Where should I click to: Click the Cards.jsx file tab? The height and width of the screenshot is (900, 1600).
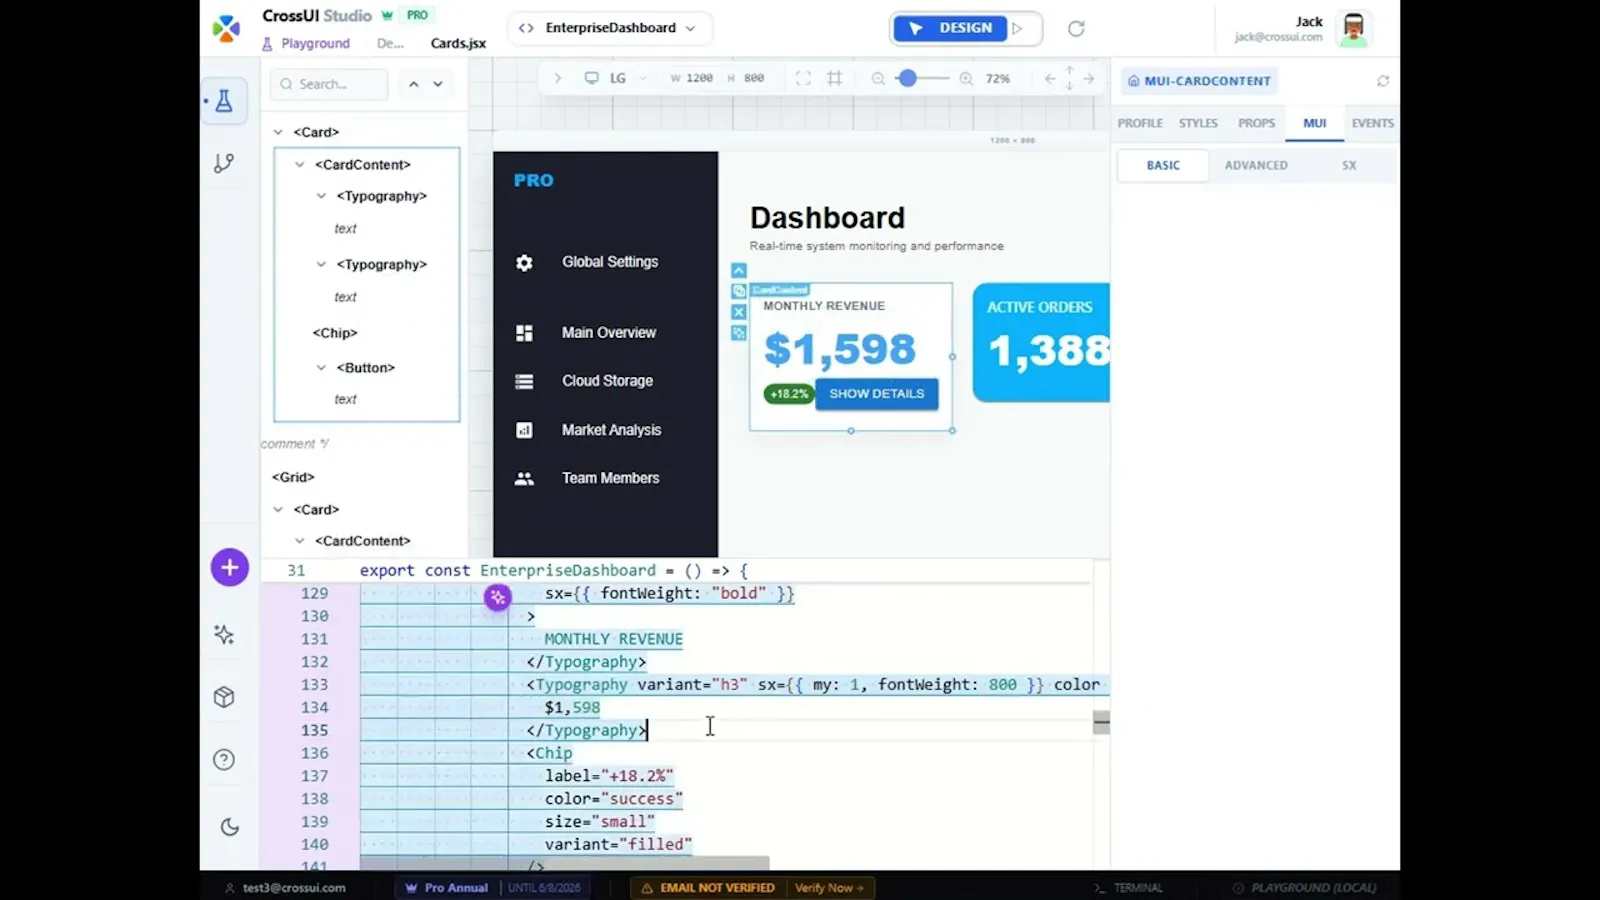coord(458,43)
